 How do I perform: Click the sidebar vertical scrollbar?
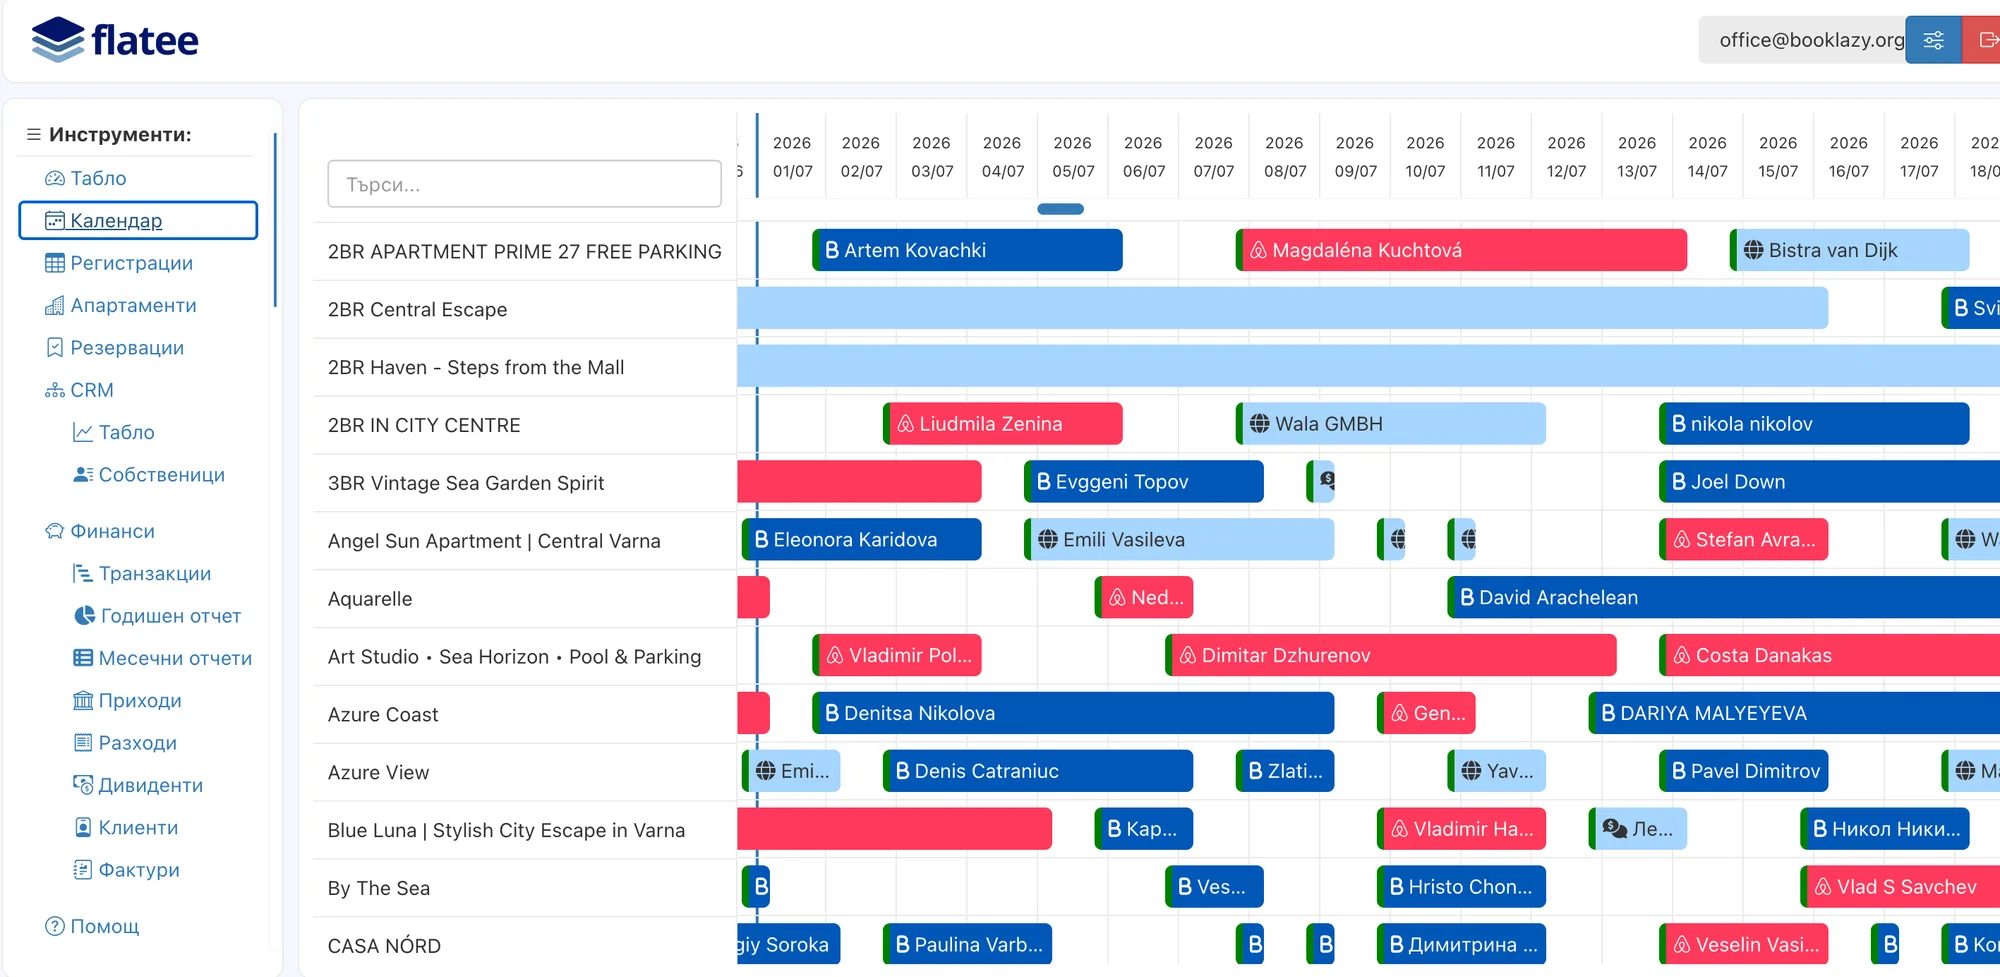click(x=275, y=220)
